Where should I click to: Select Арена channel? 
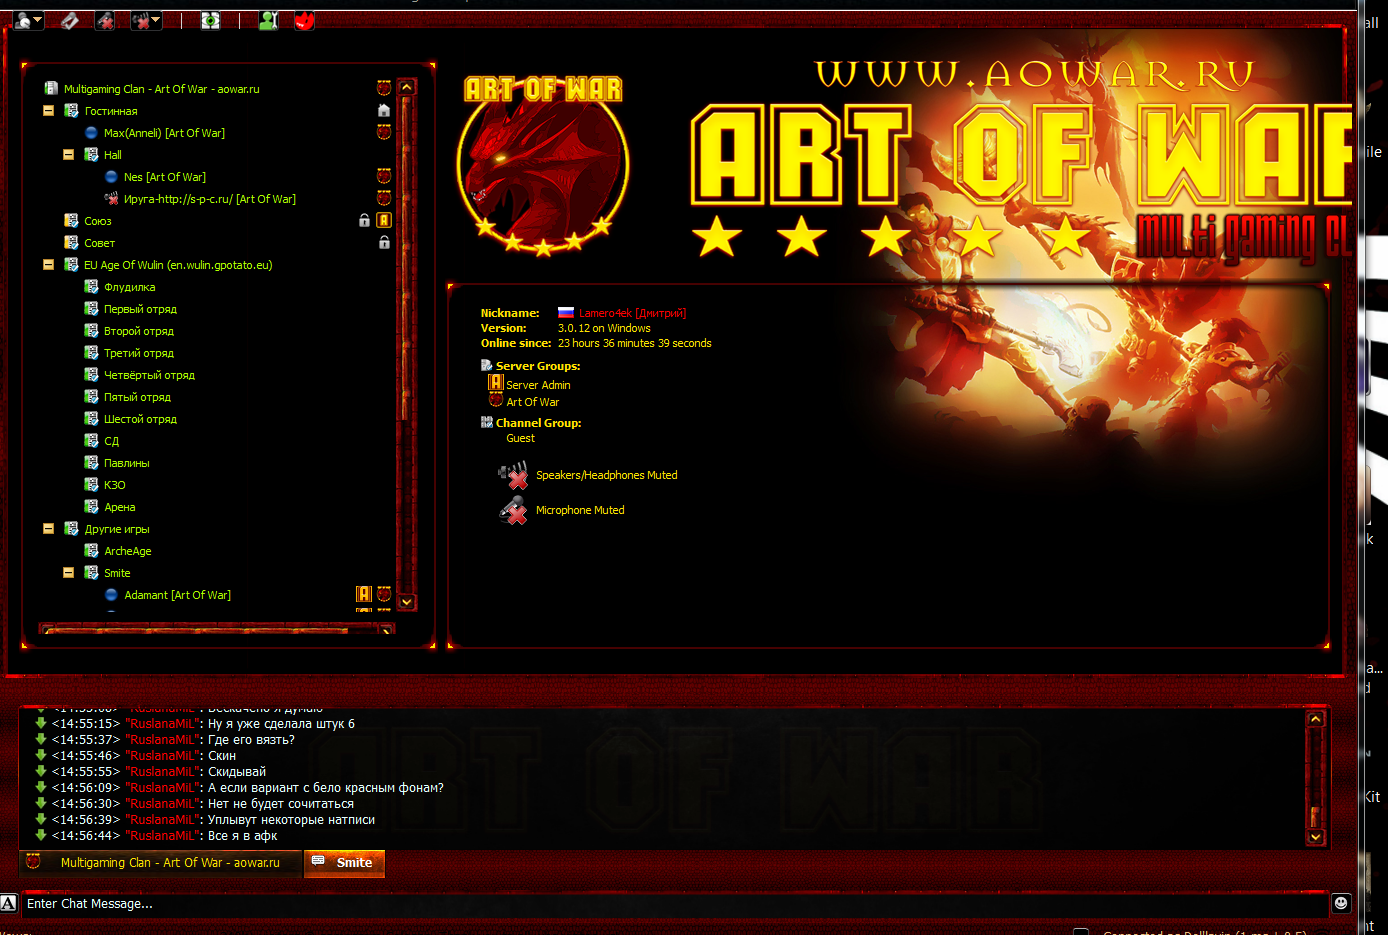[x=119, y=507]
